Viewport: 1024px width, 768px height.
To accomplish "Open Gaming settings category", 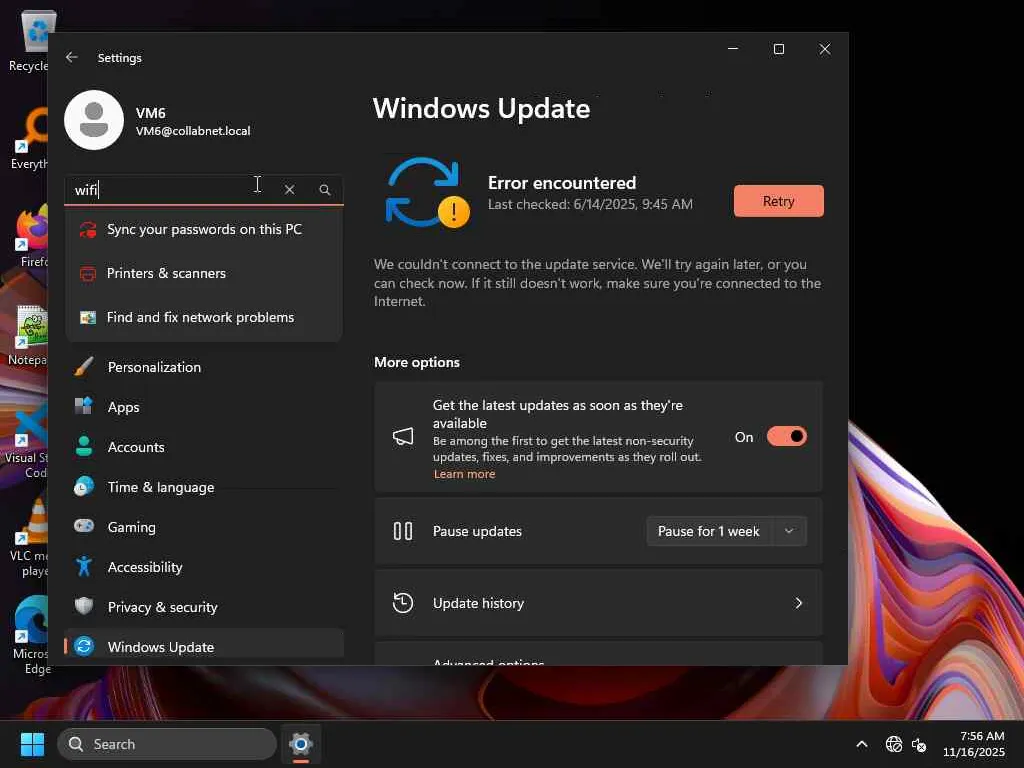I will (204, 527).
